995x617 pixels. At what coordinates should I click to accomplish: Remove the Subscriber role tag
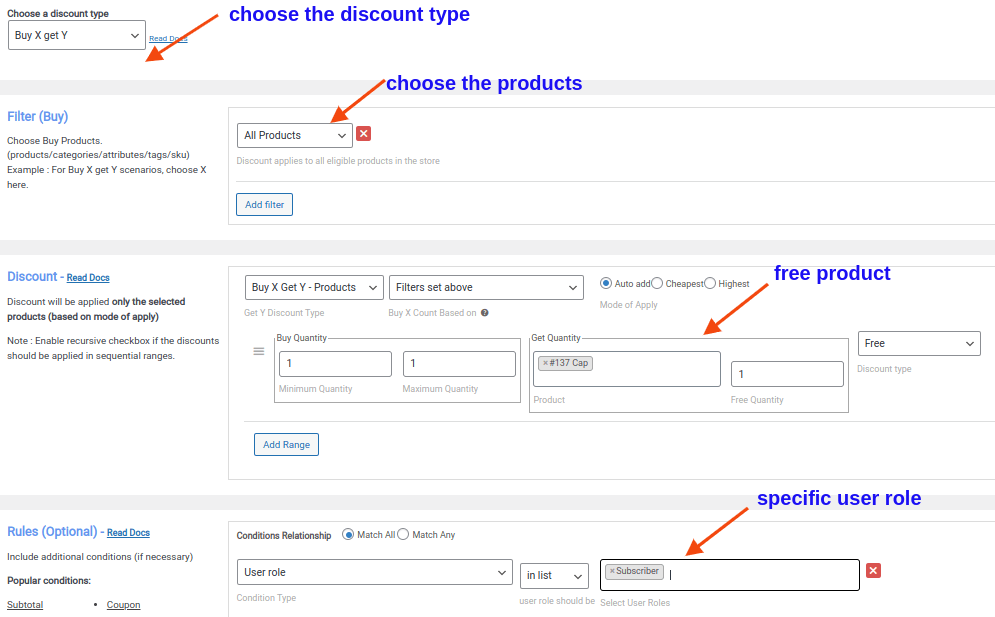click(x=612, y=571)
